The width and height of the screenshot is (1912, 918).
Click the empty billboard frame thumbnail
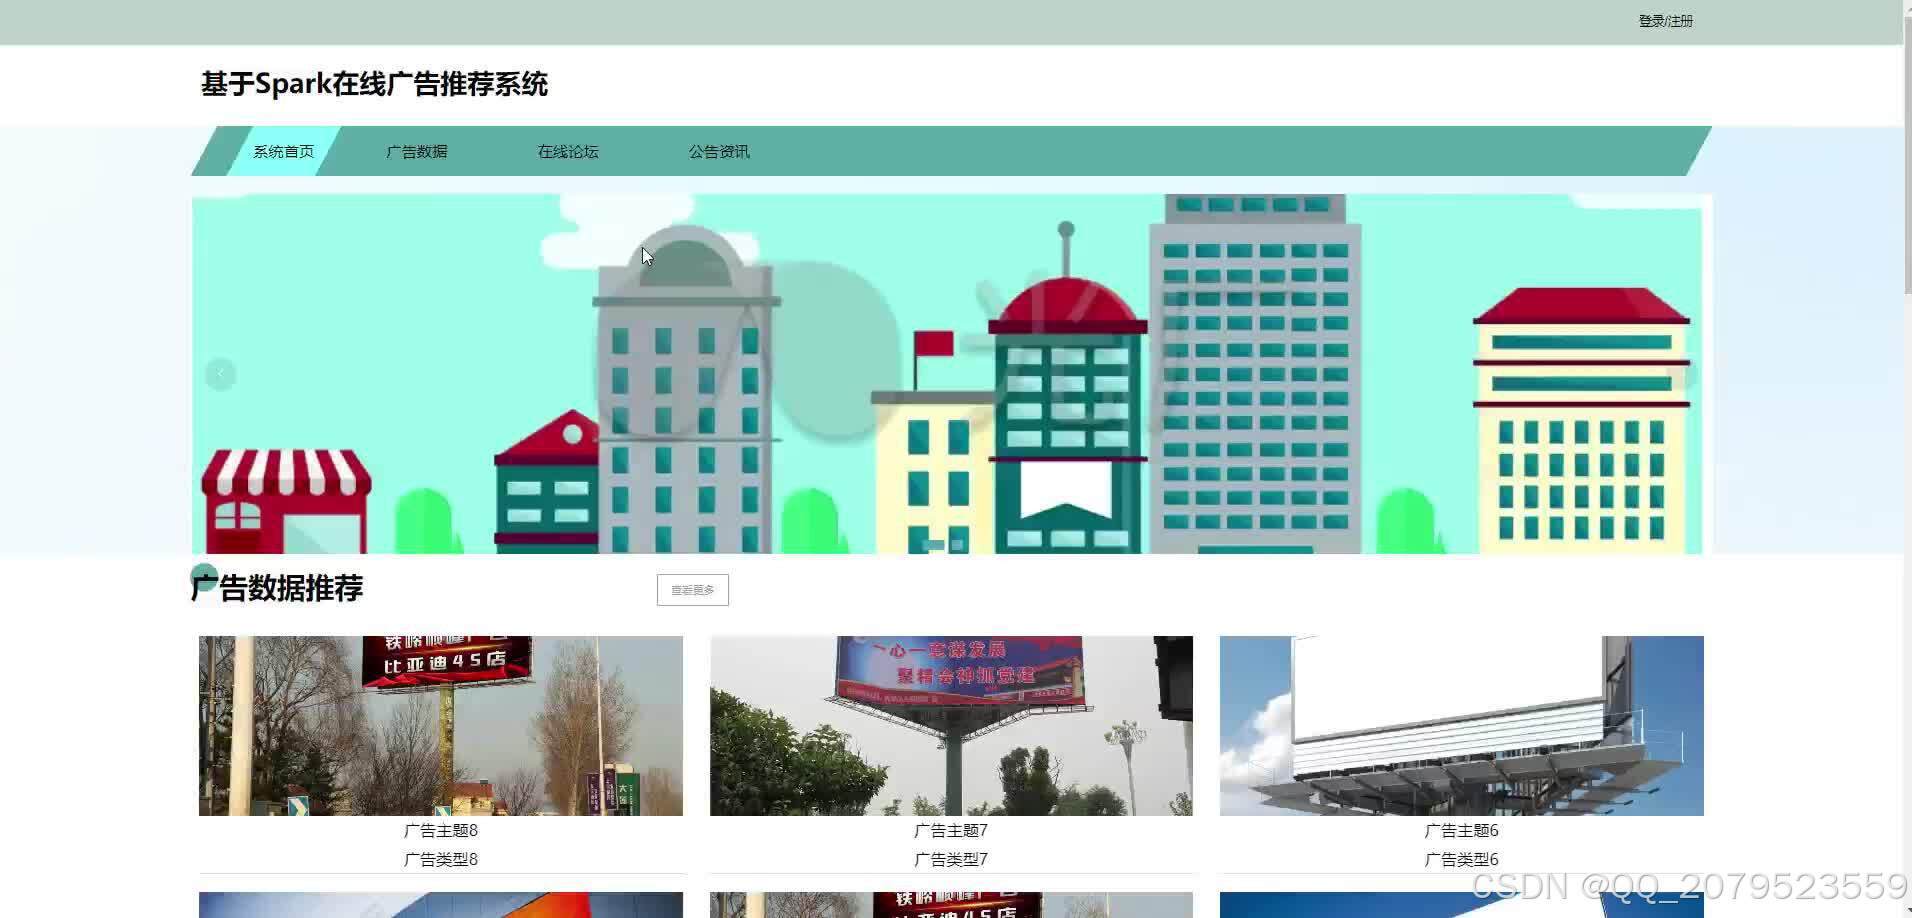click(x=1460, y=725)
